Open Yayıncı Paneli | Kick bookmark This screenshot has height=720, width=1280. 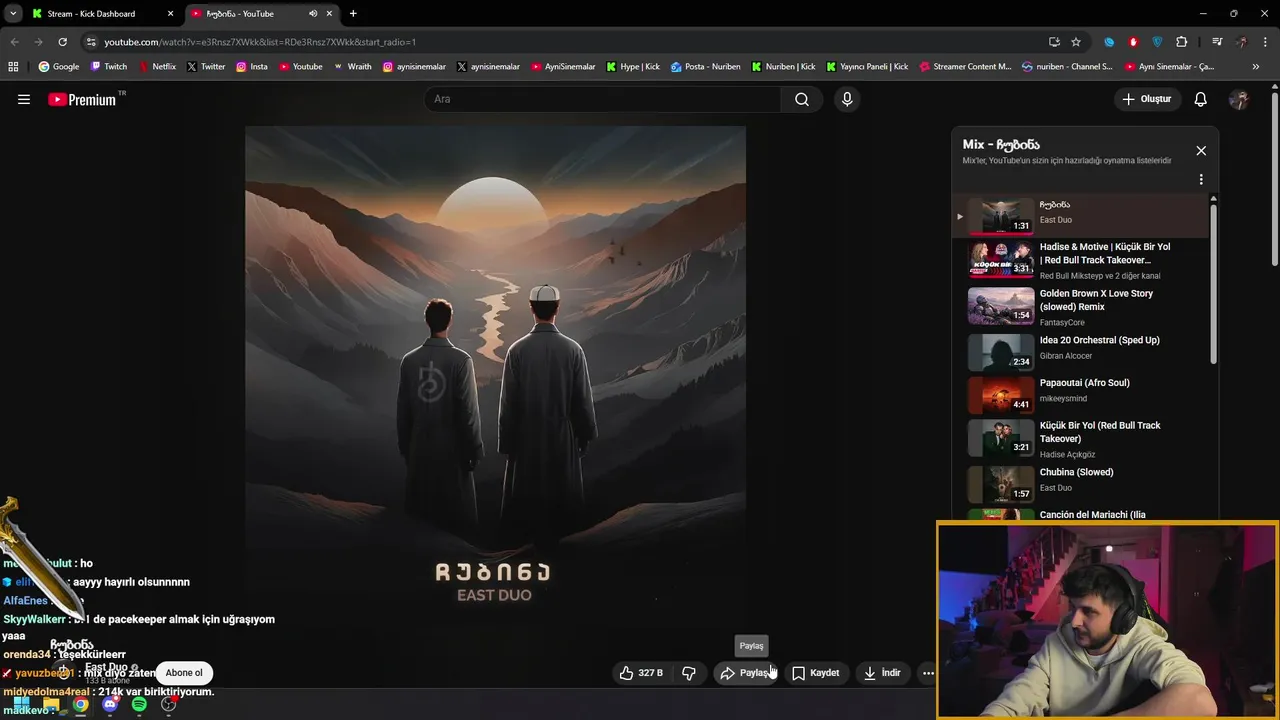(x=867, y=67)
